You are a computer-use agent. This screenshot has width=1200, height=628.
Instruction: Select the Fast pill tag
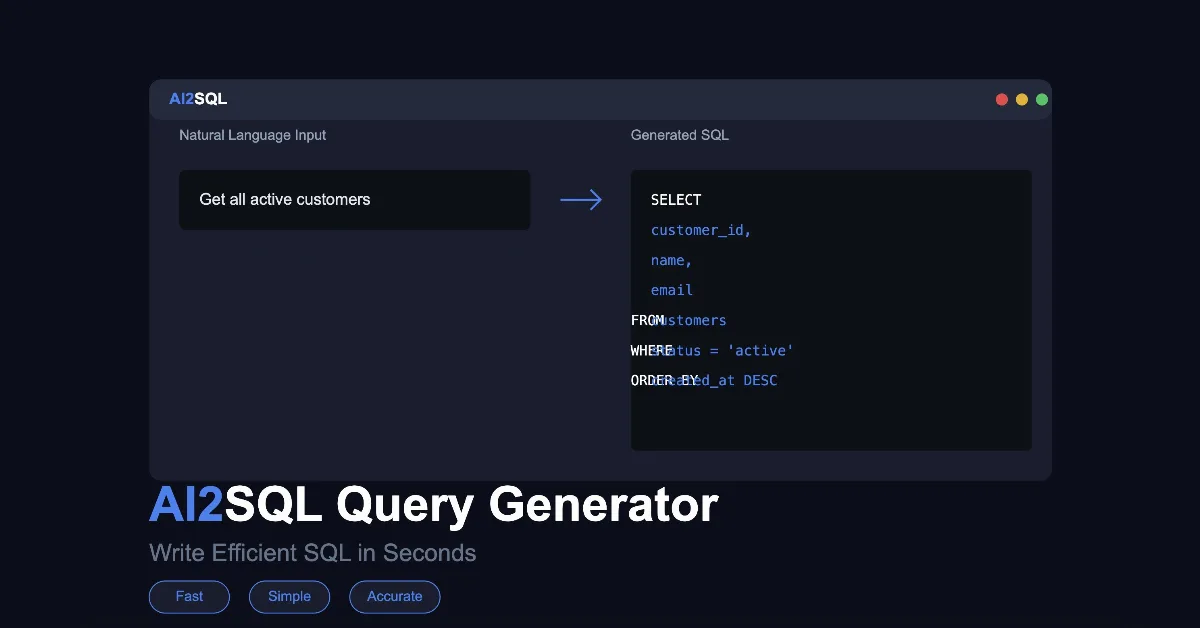pyautogui.click(x=189, y=596)
